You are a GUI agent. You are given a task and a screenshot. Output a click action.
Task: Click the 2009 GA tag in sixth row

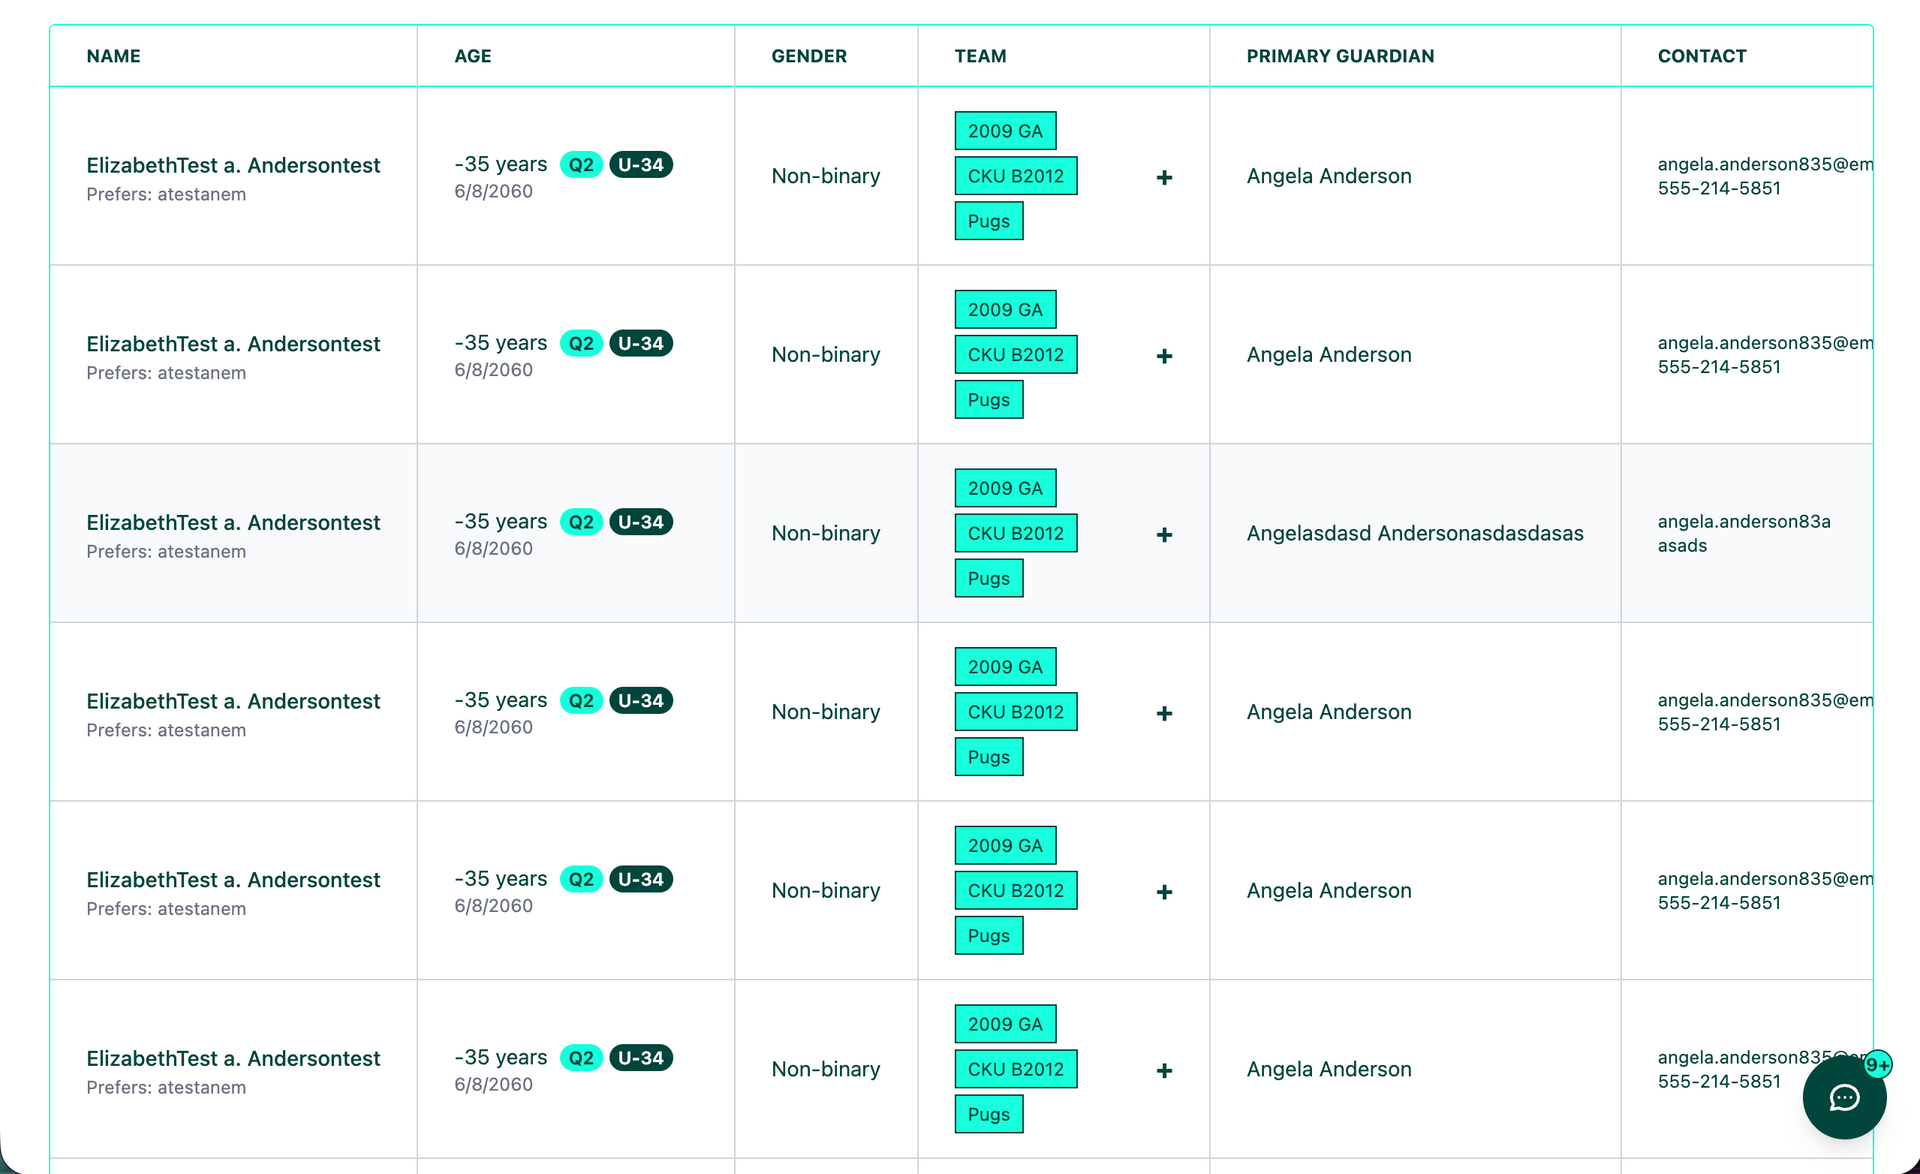(1005, 1024)
